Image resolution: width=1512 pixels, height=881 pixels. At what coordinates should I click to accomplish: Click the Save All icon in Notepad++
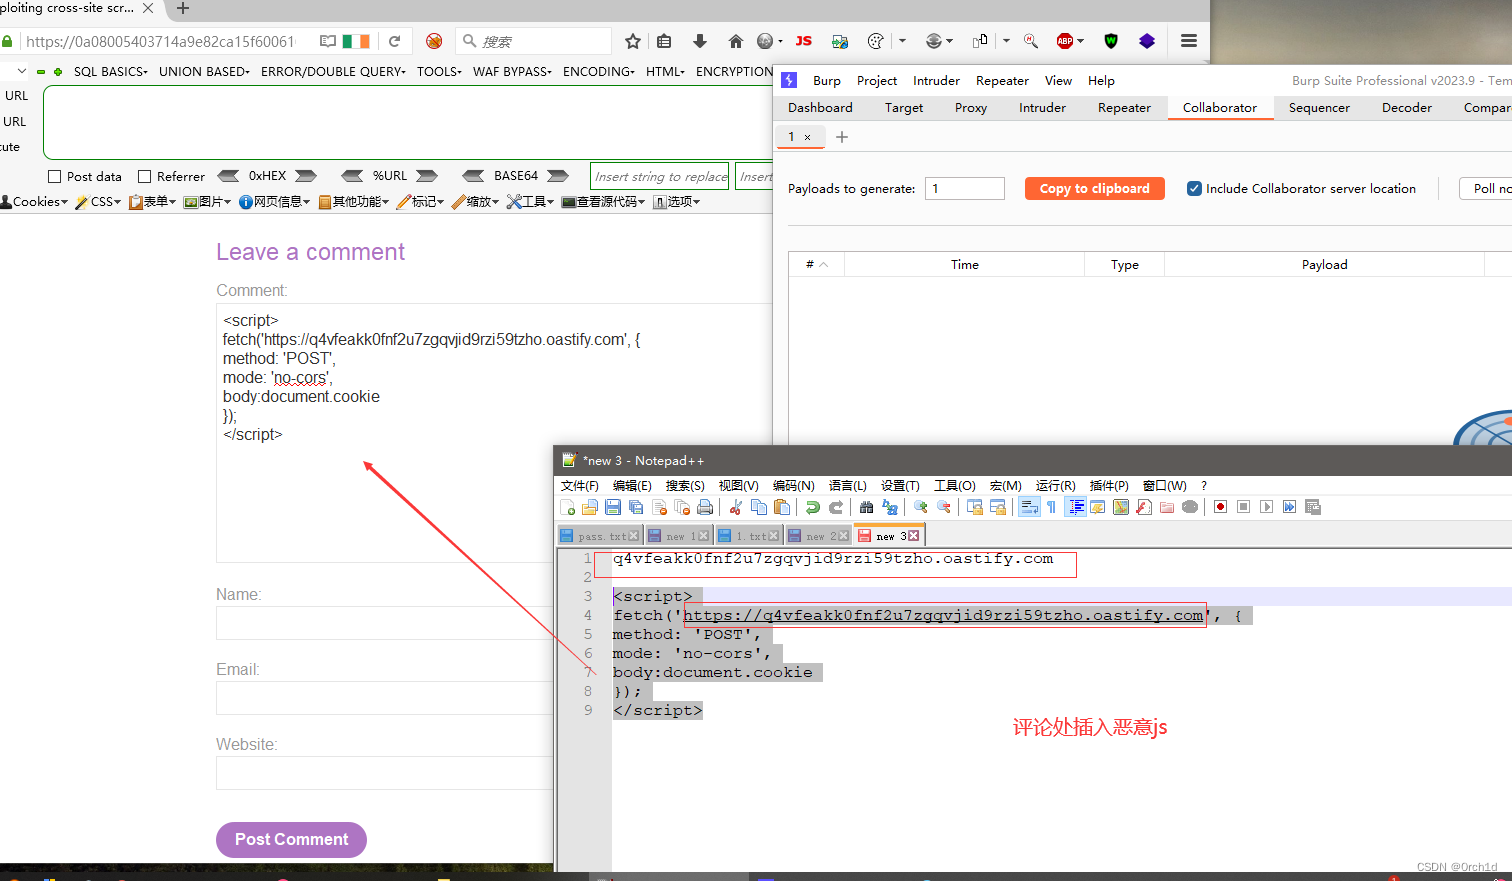click(636, 507)
